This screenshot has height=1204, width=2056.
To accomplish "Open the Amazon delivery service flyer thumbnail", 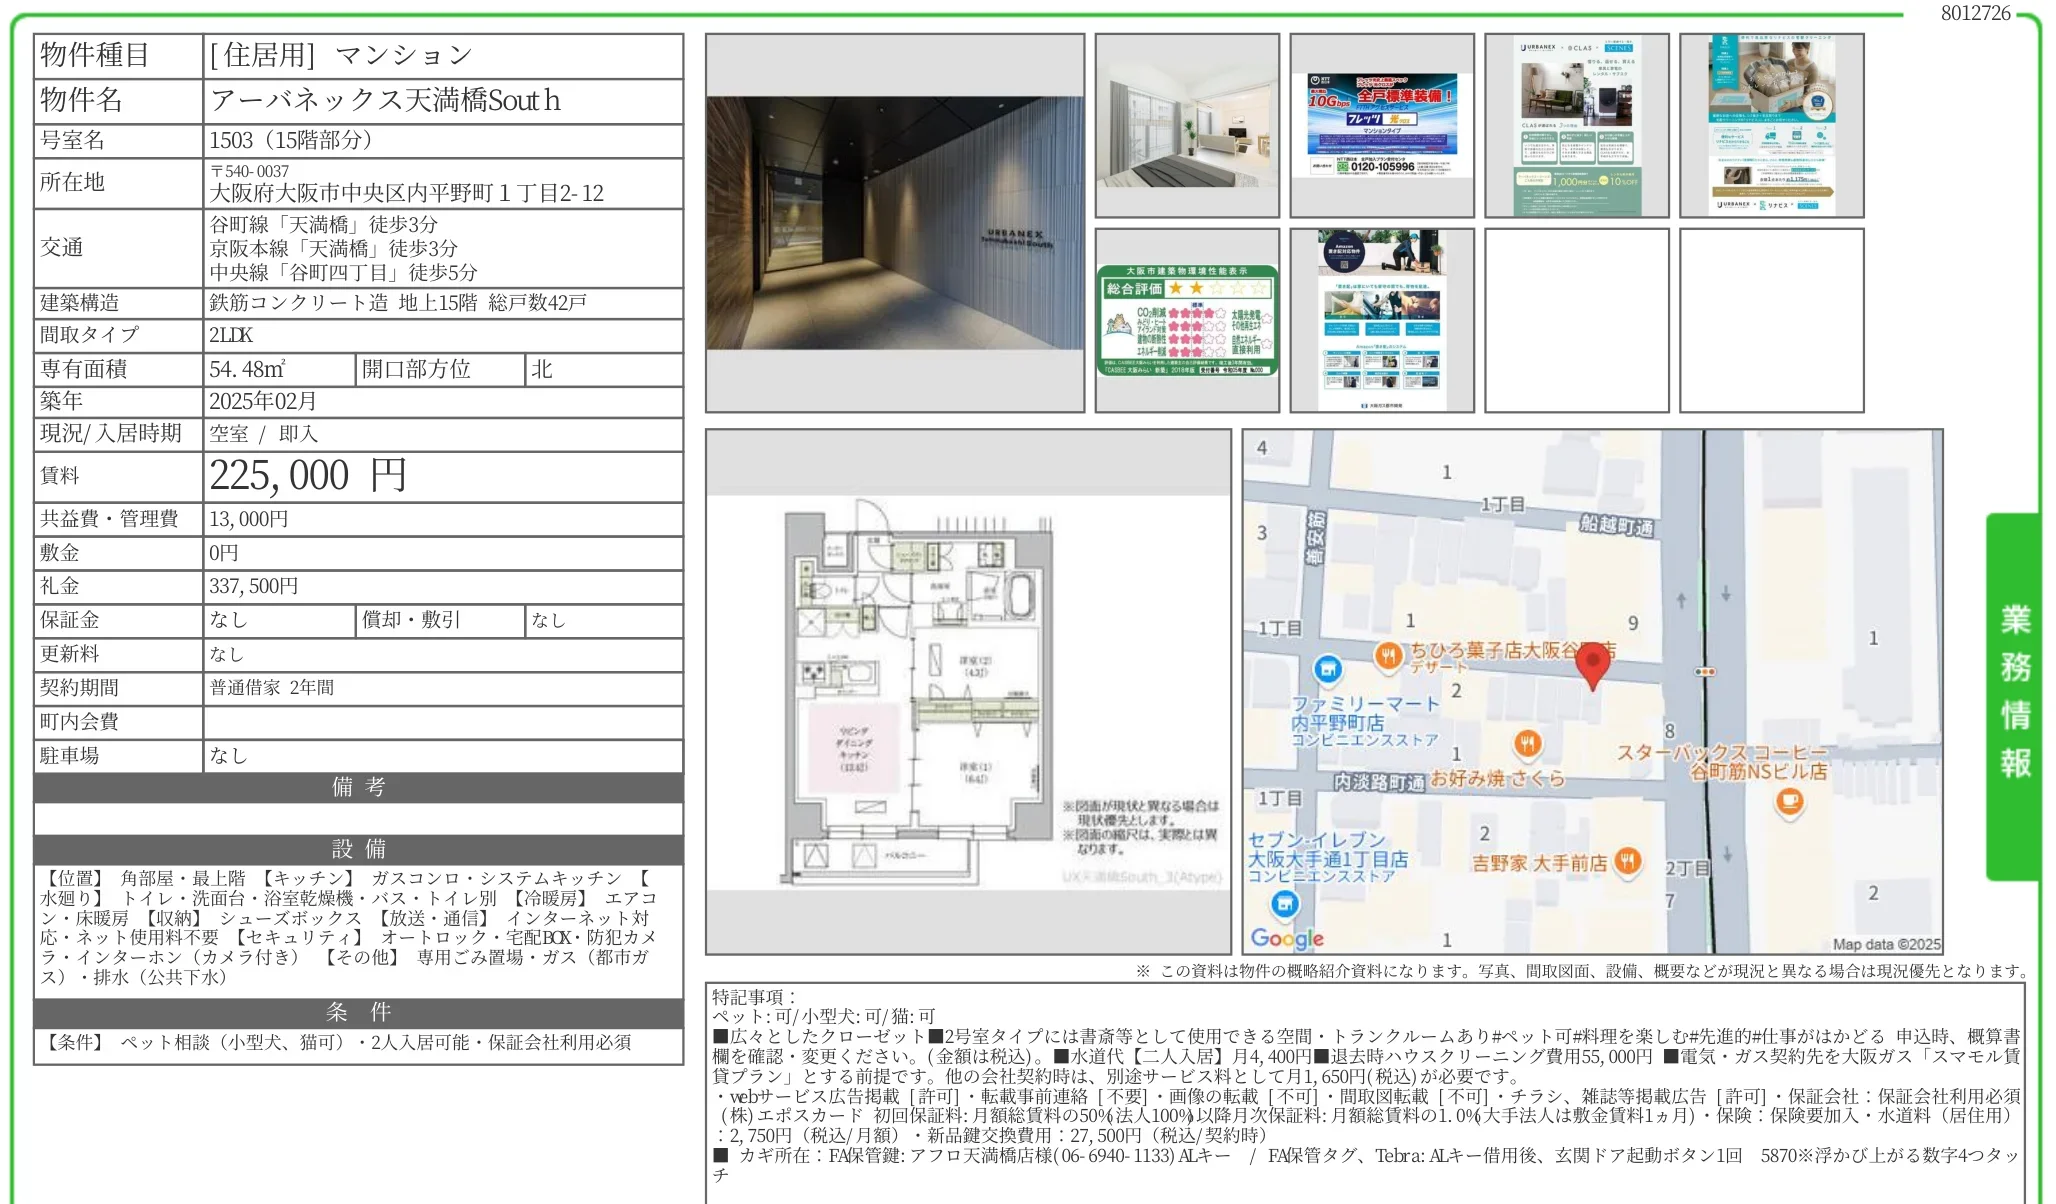I will 1382,320.
